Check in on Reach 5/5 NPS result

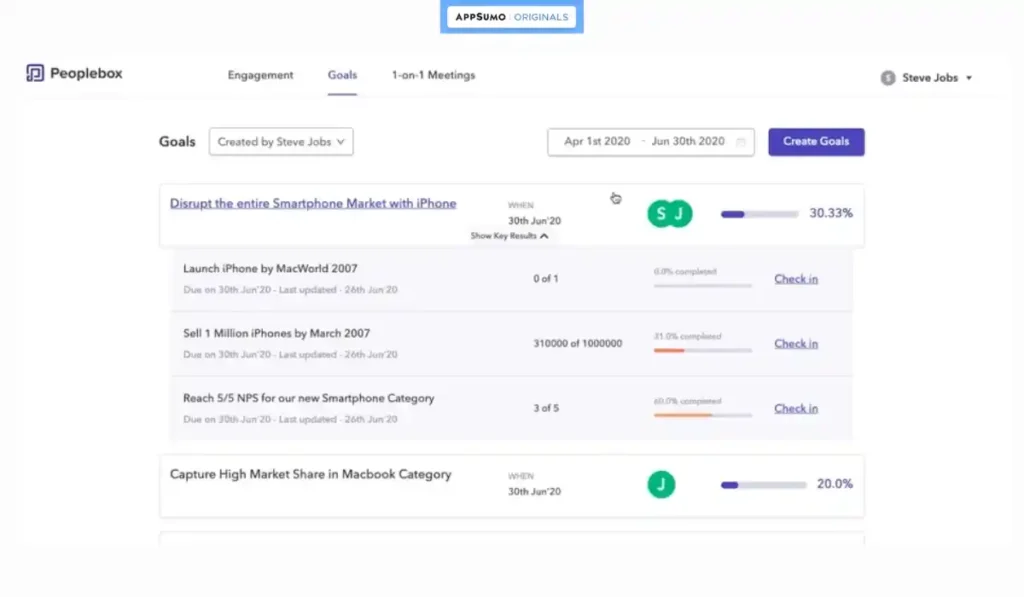[795, 408]
